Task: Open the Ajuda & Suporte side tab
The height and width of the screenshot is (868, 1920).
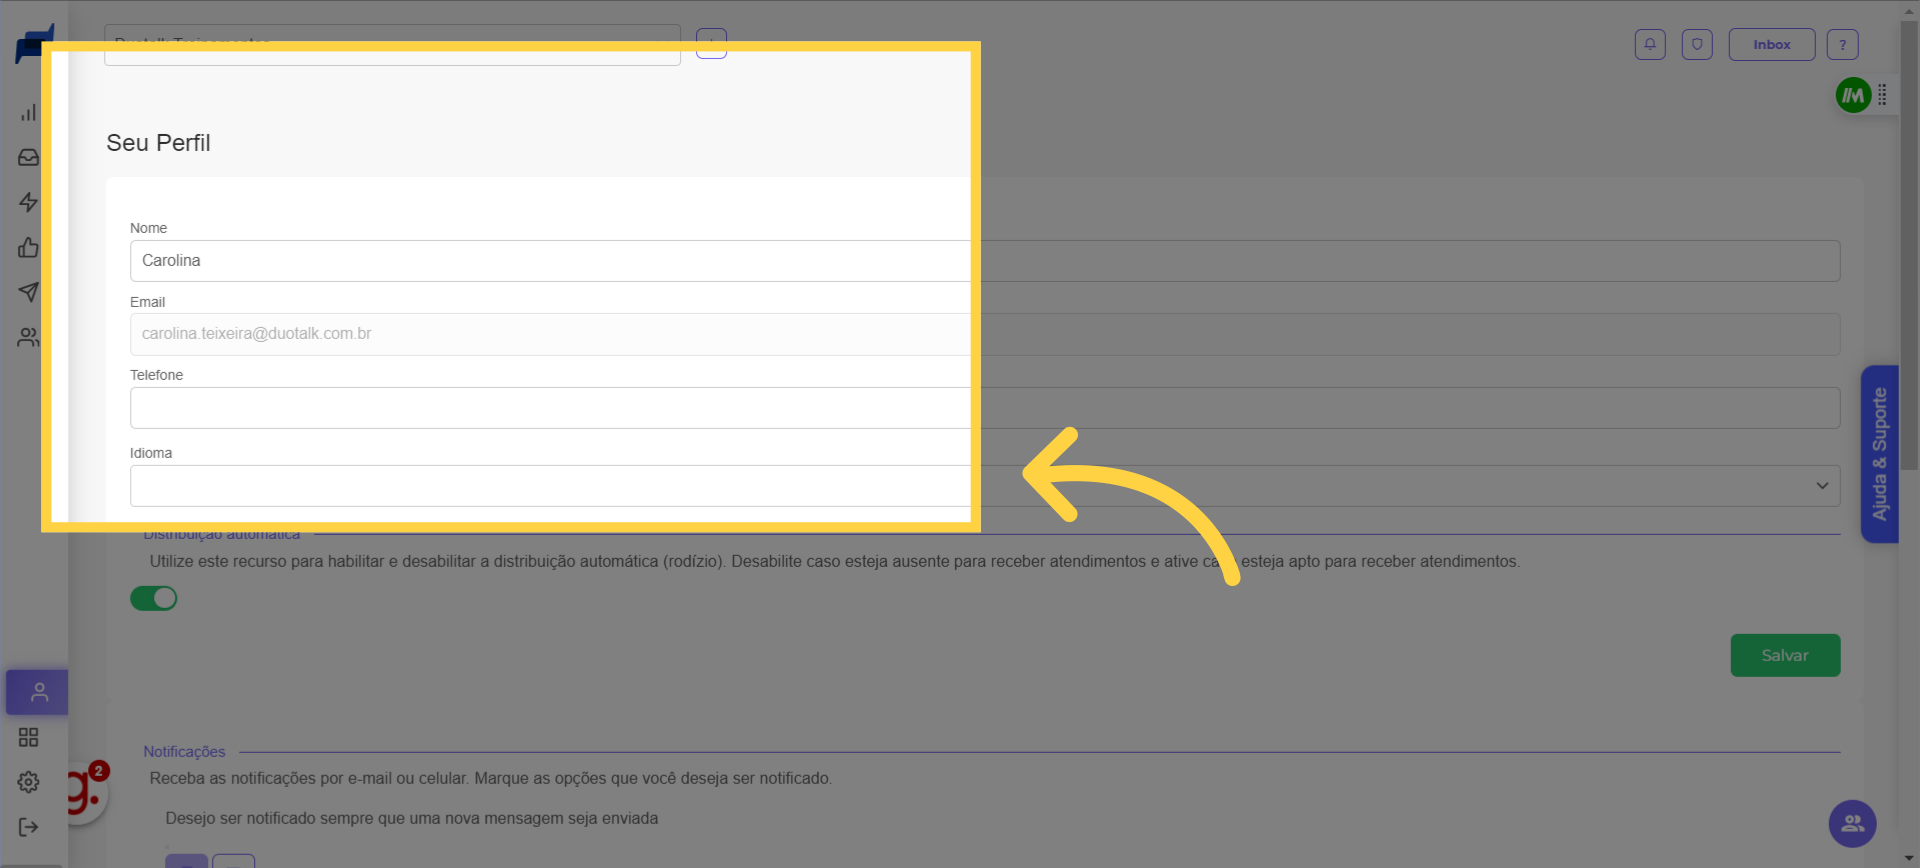Action: [1879, 454]
